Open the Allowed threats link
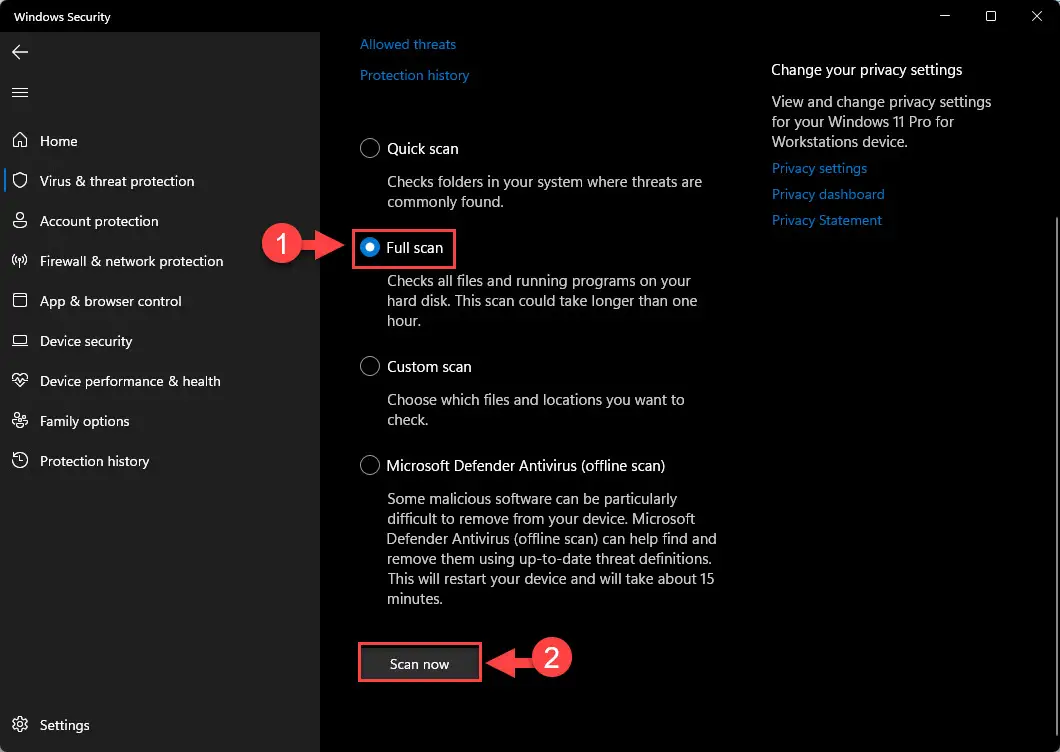The width and height of the screenshot is (1060, 752). point(408,44)
